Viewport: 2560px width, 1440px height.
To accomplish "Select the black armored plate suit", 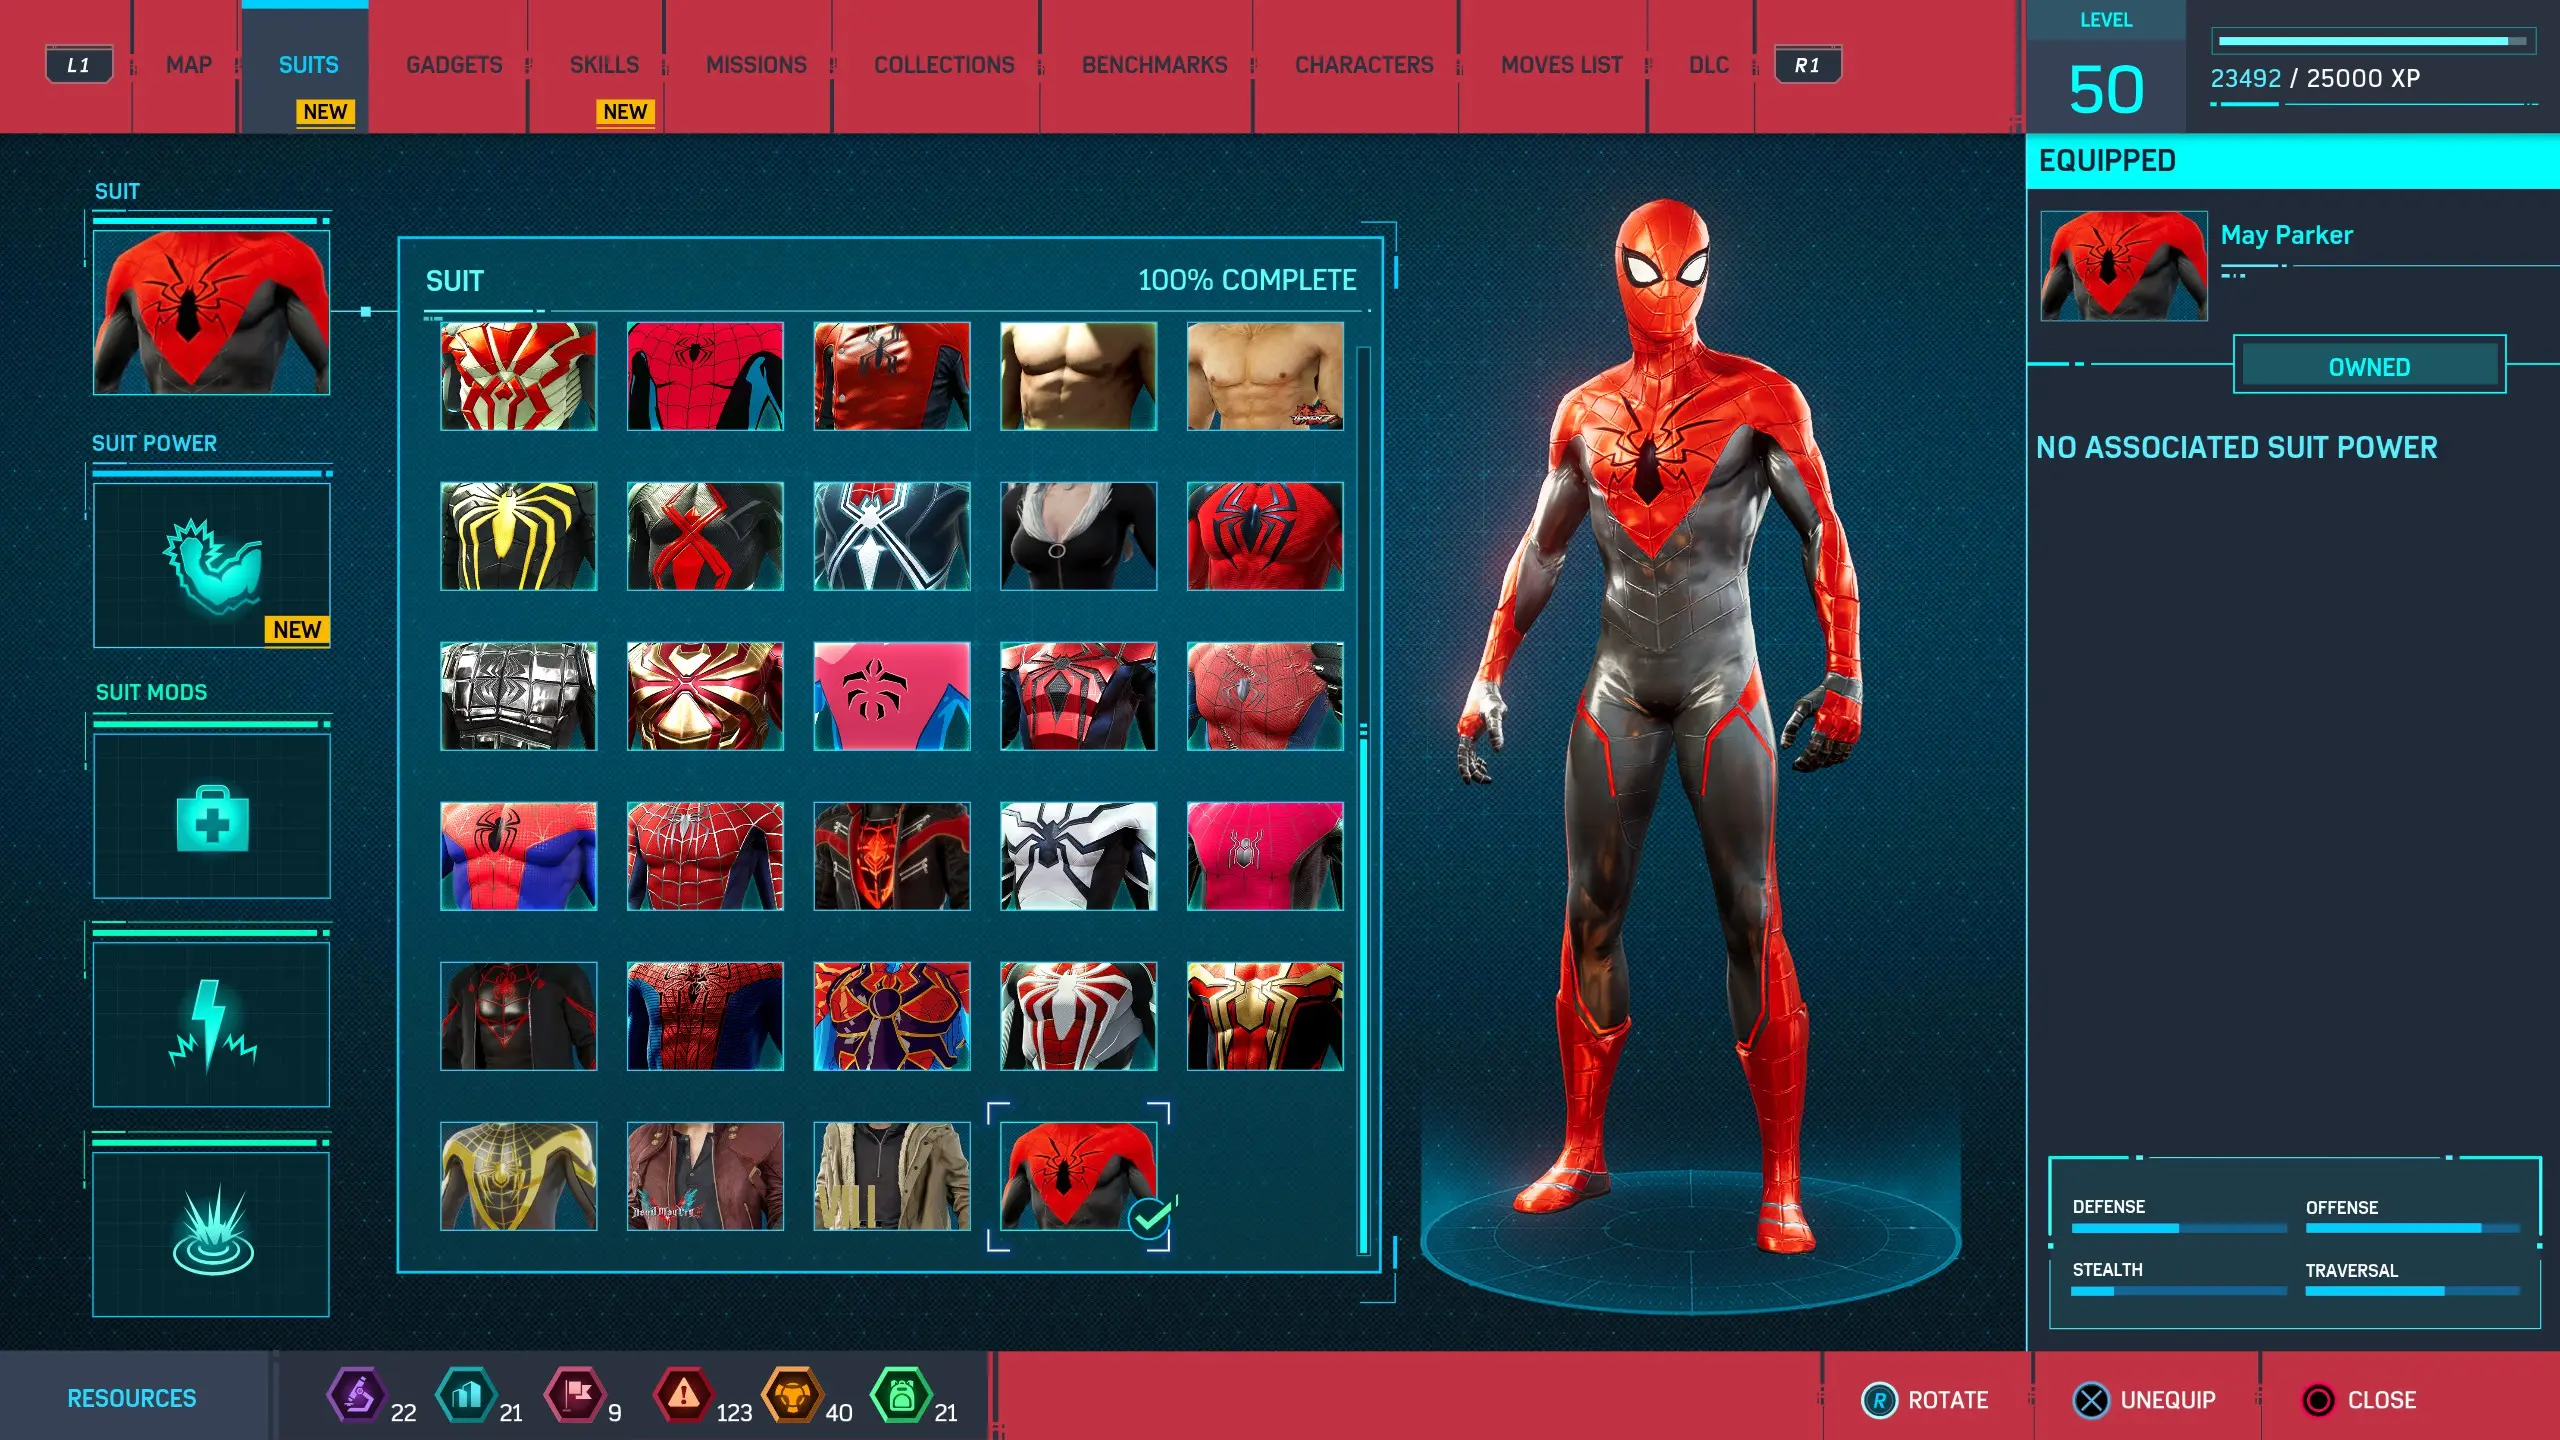I will pyautogui.click(x=518, y=696).
